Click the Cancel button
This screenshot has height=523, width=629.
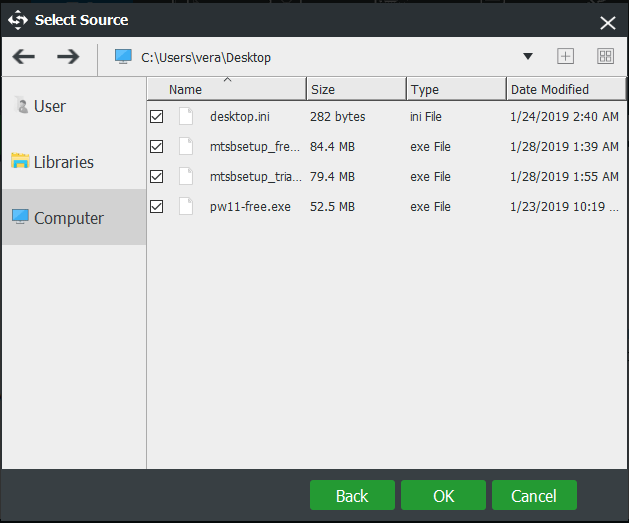[534, 495]
